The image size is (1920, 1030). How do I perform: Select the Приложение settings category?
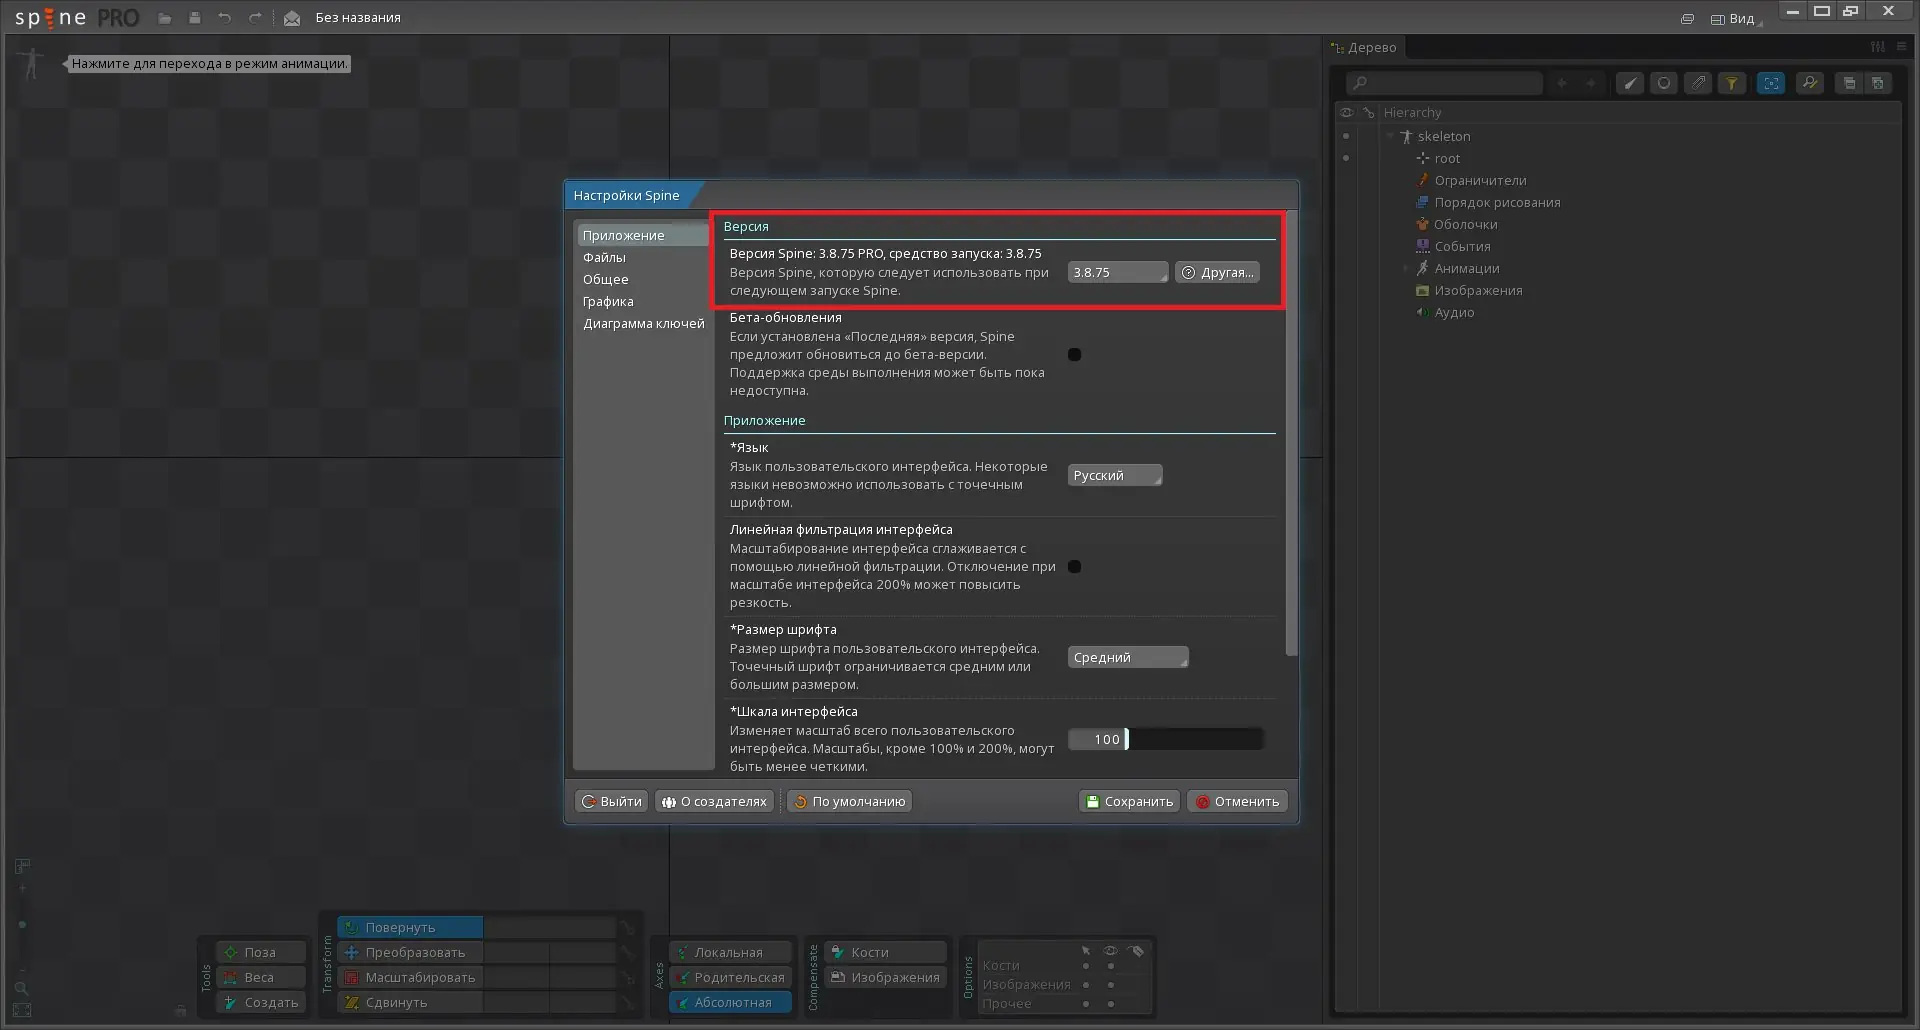click(643, 235)
